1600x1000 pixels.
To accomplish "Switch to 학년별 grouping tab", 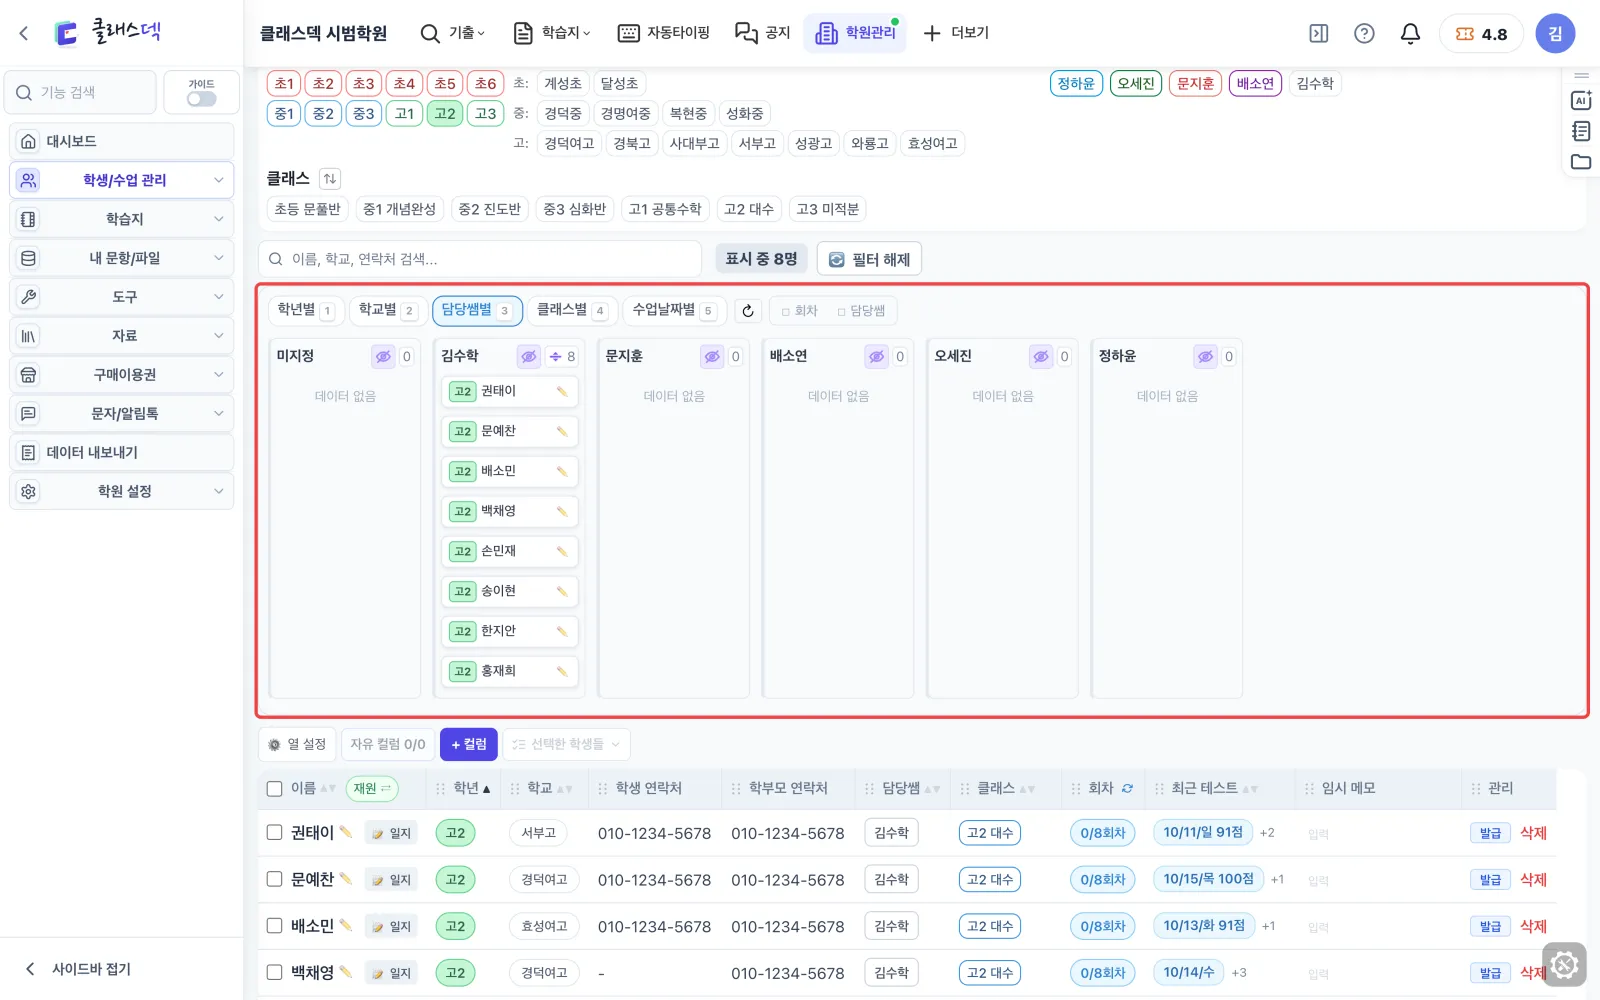I will (306, 310).
